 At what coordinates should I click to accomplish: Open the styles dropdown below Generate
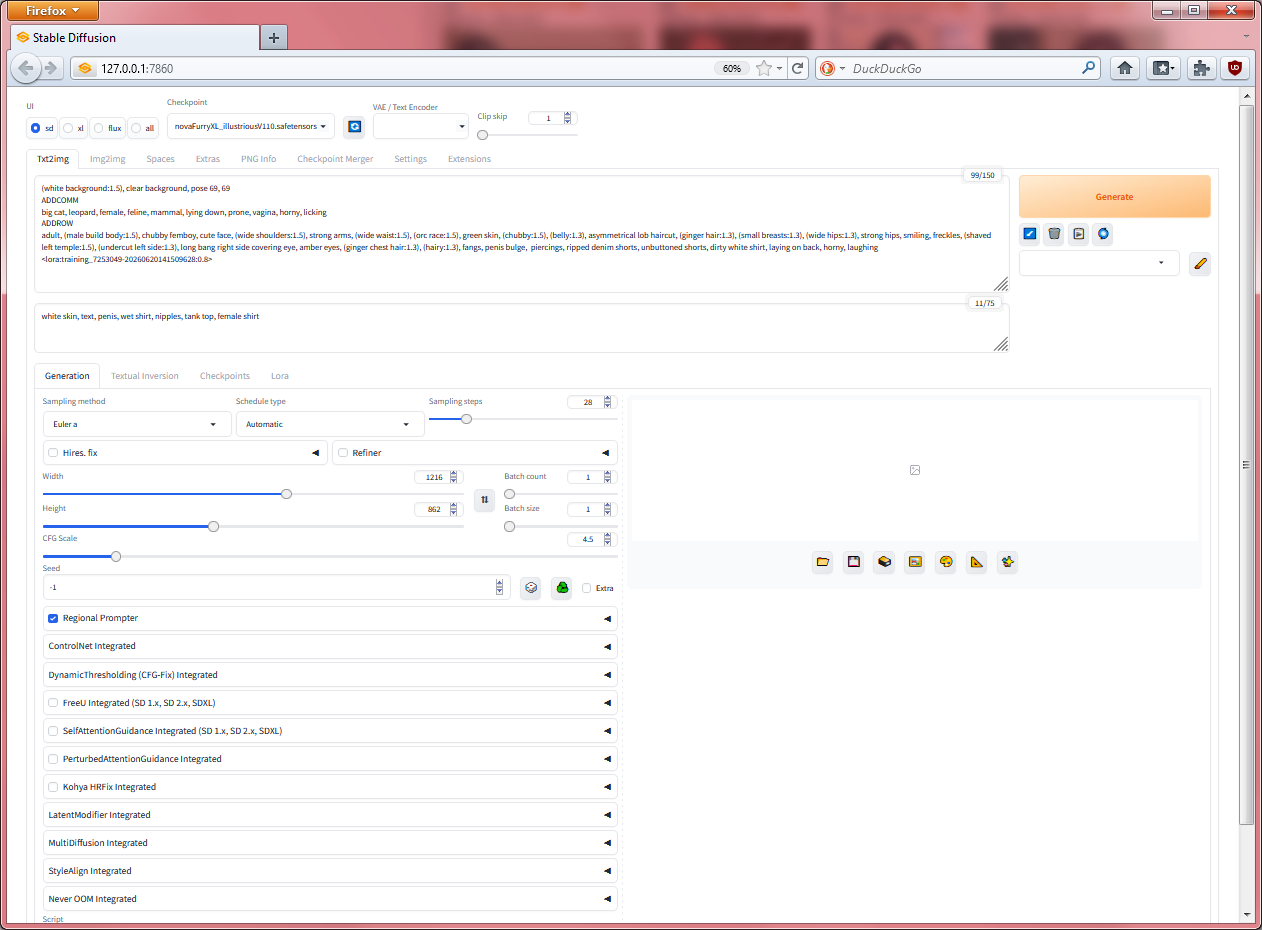tap(1099, 263)
